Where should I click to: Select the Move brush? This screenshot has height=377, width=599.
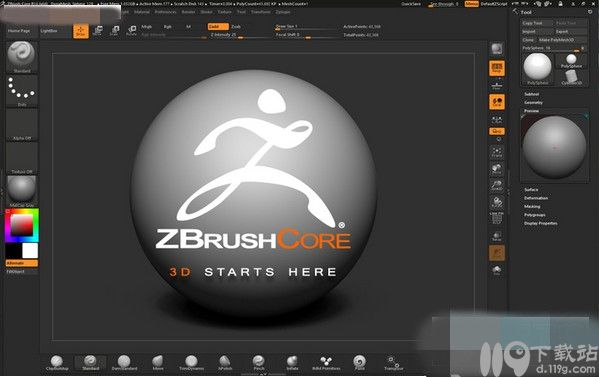tap(158, 362)
